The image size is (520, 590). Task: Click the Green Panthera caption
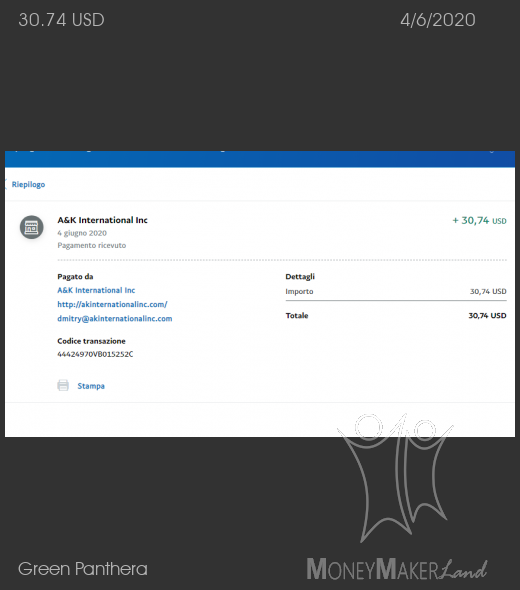(x=83, y=569)
